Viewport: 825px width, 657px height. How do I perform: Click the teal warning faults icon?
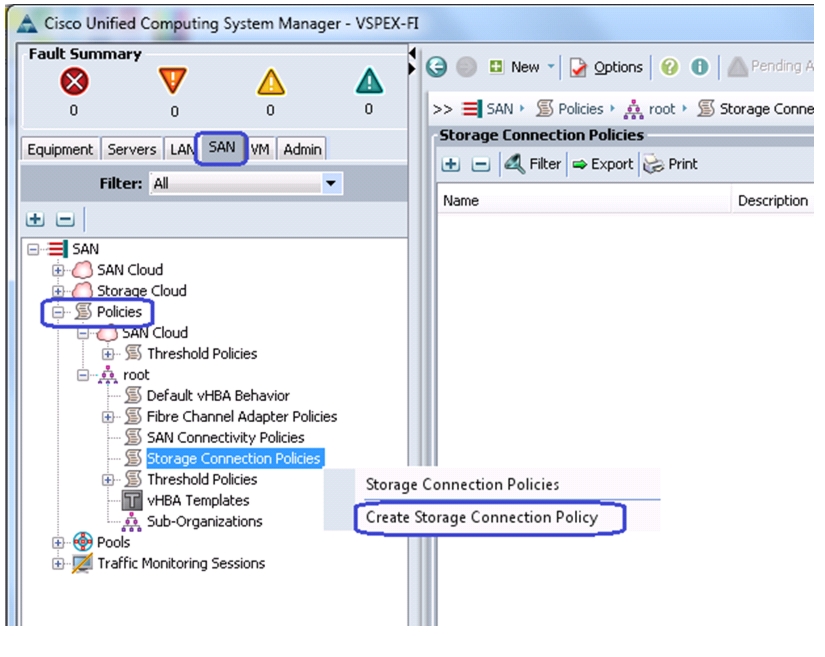tap(369, 81)
